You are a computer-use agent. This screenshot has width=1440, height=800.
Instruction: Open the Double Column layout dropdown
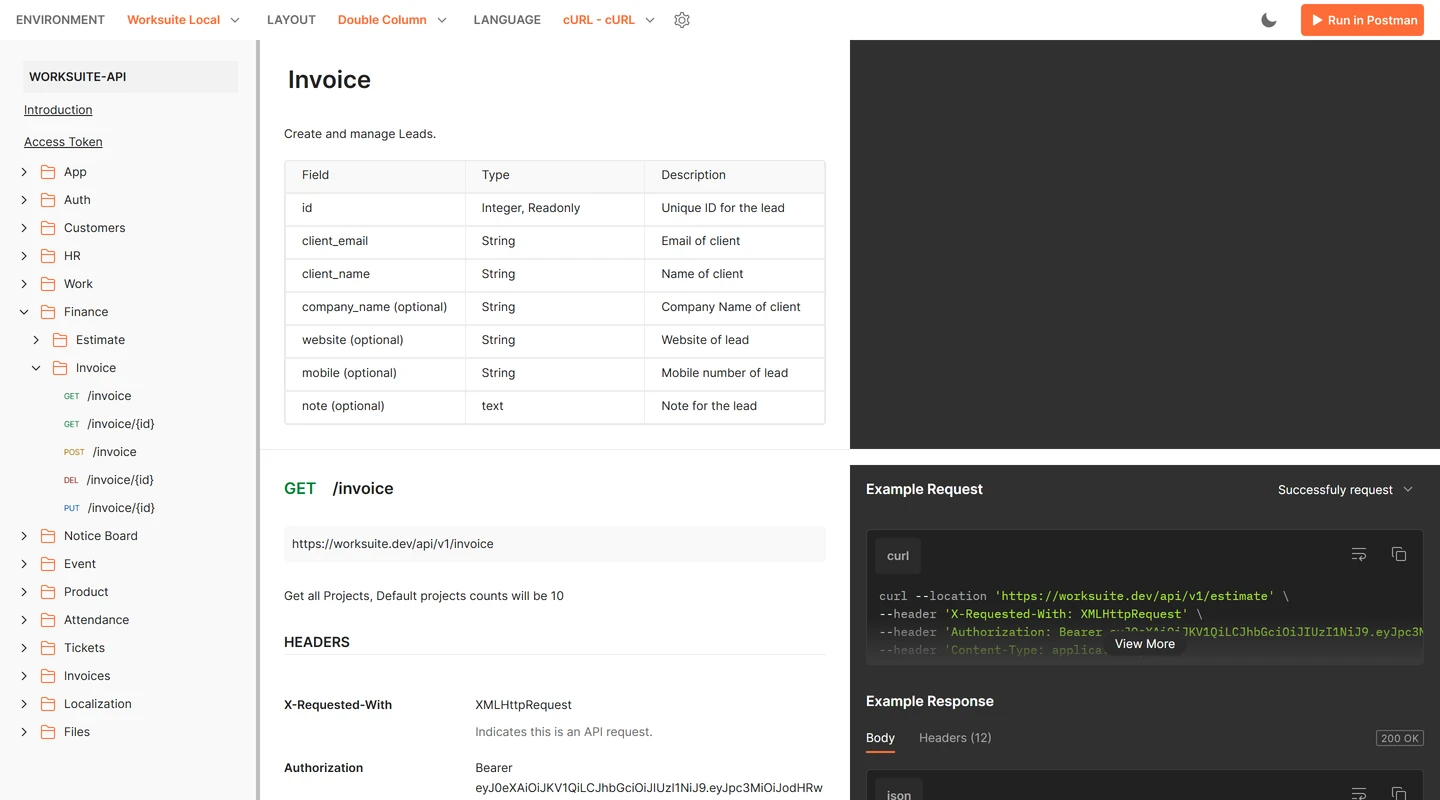392,20
